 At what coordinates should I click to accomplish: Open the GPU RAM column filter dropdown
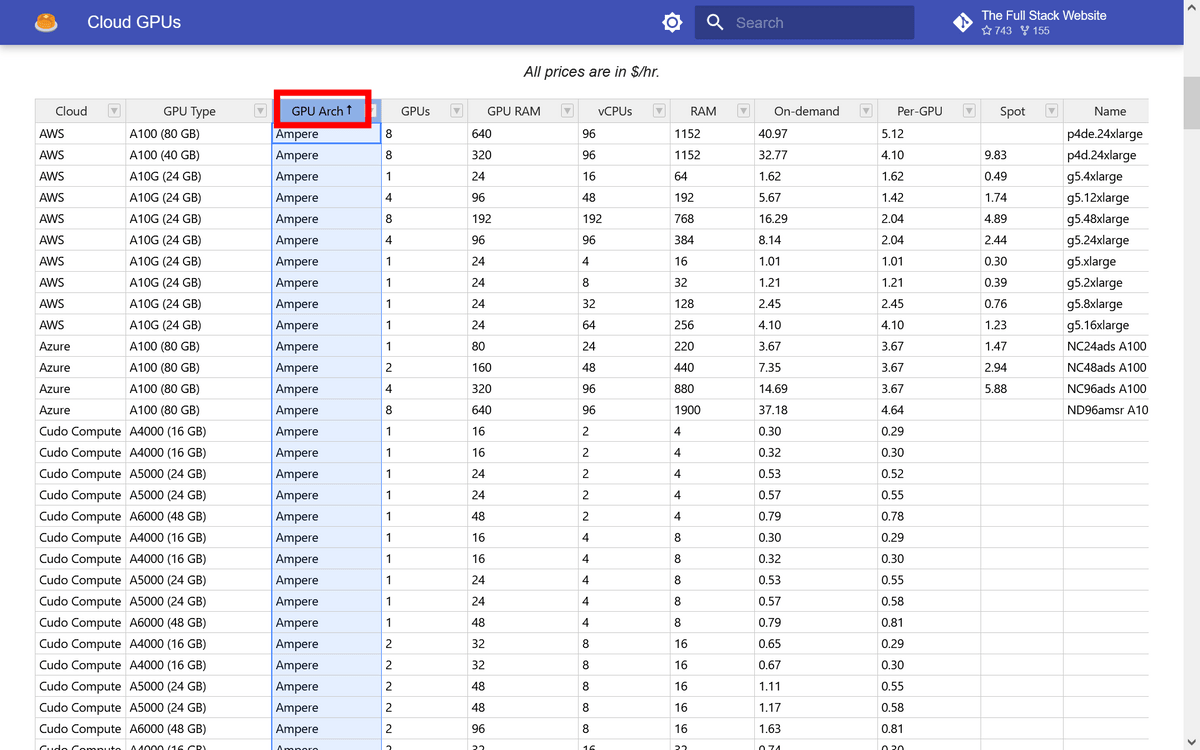pos(567,111)
